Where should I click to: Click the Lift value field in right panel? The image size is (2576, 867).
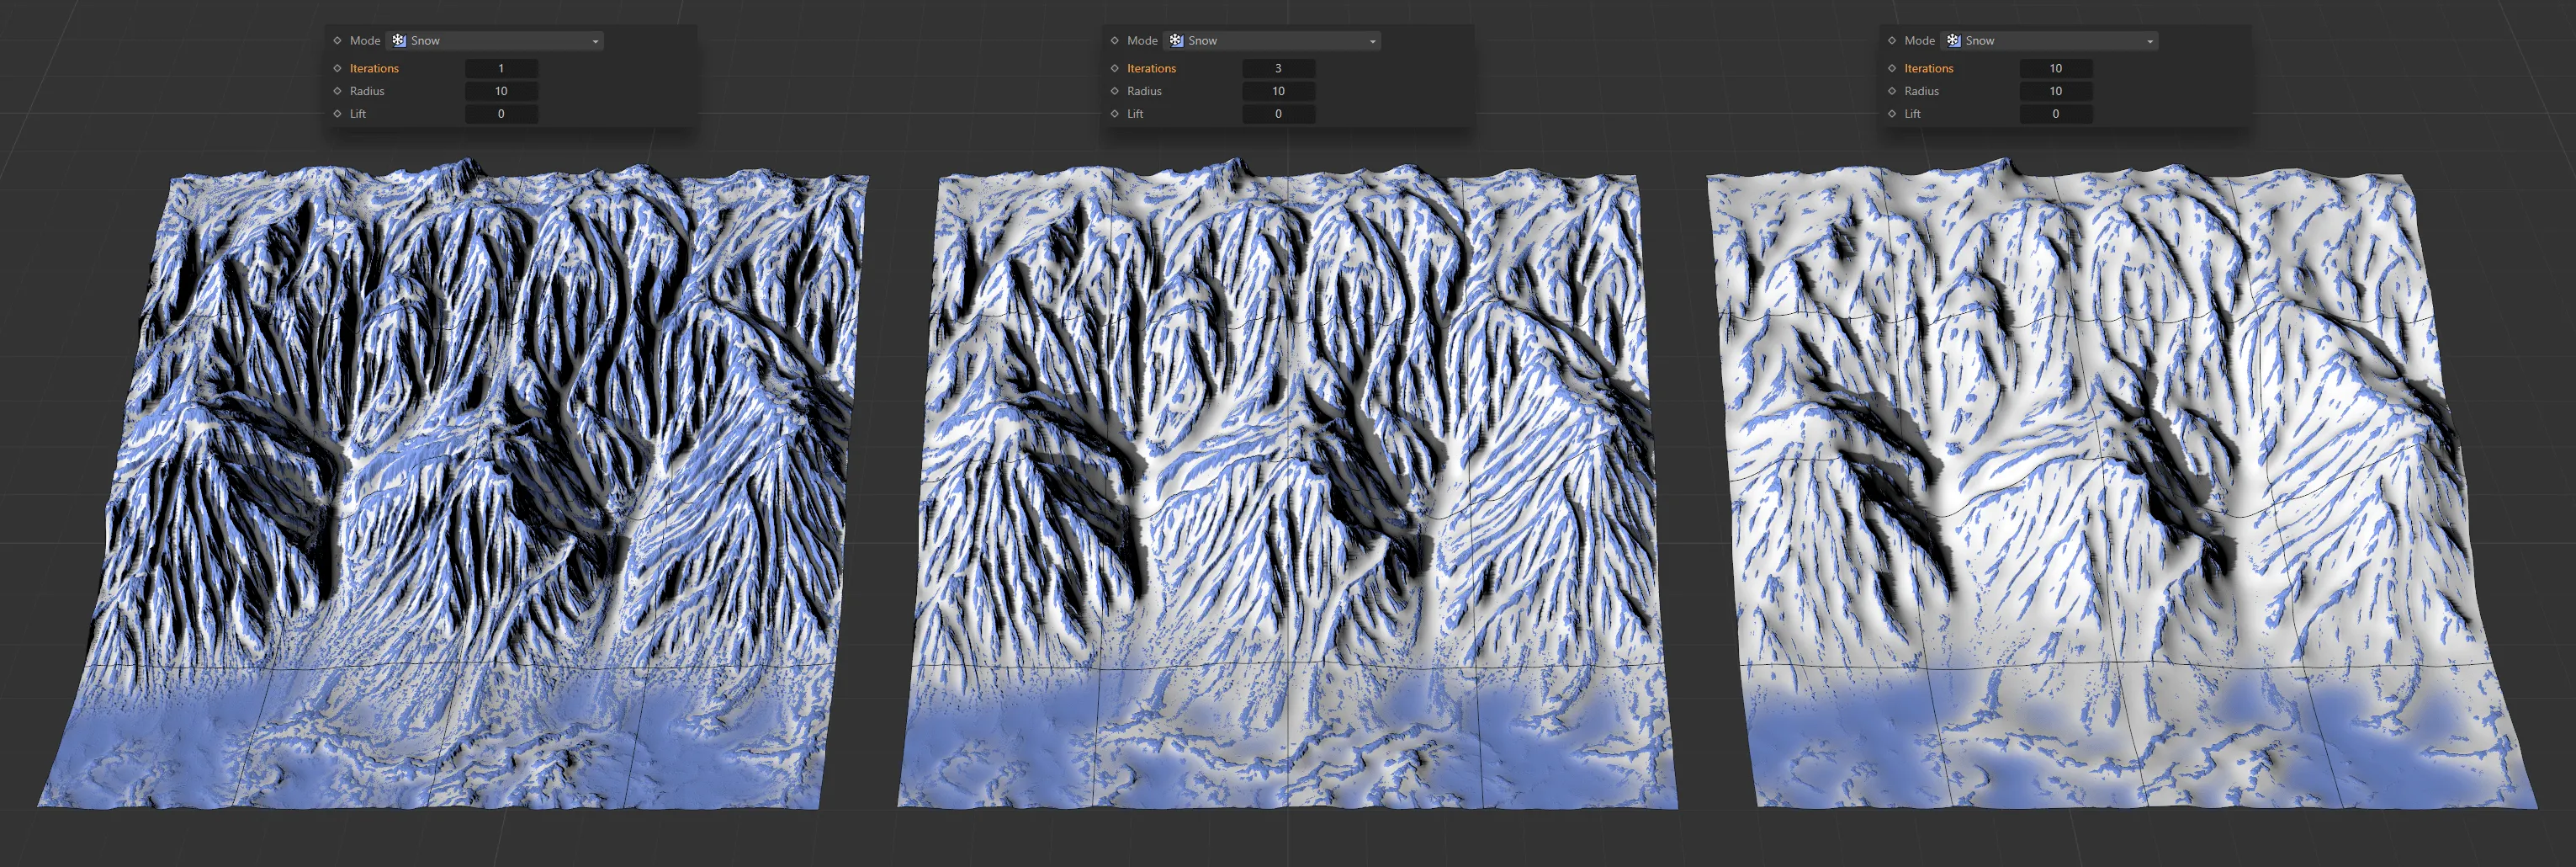[x=2055, y=113]
